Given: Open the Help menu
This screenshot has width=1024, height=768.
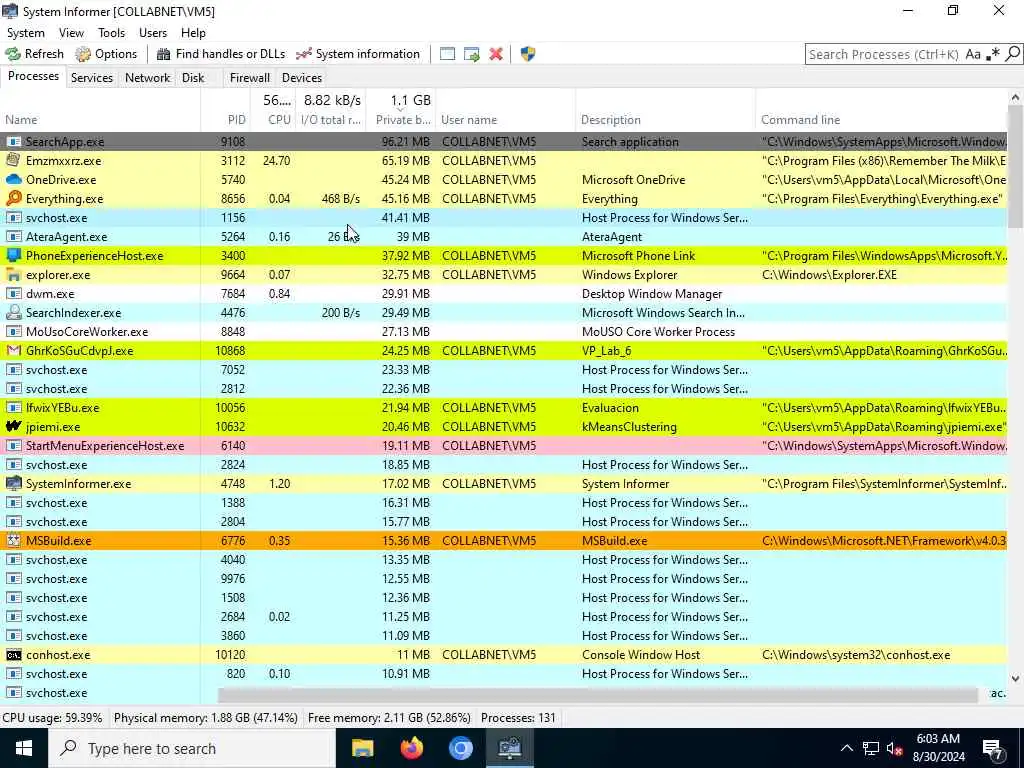Looking at the screenshot, I should pos(193,33).
